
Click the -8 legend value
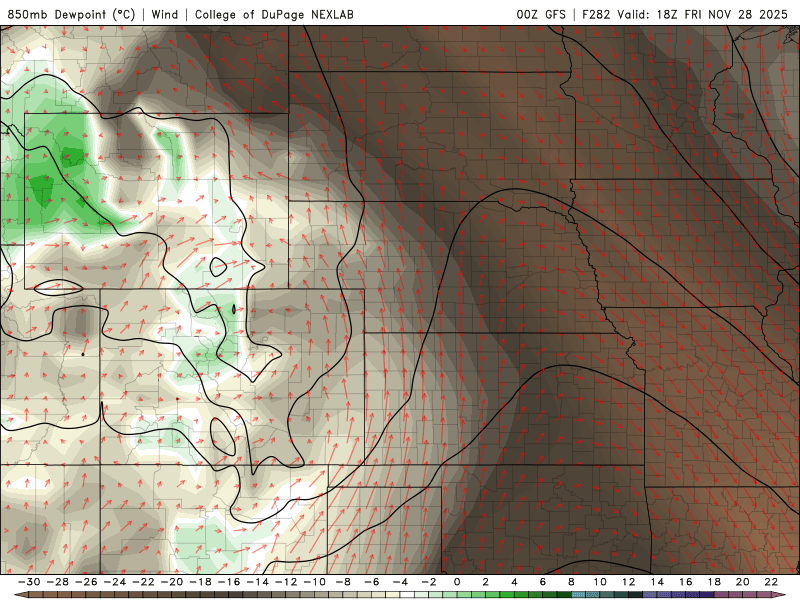click(x=343, y=582)
